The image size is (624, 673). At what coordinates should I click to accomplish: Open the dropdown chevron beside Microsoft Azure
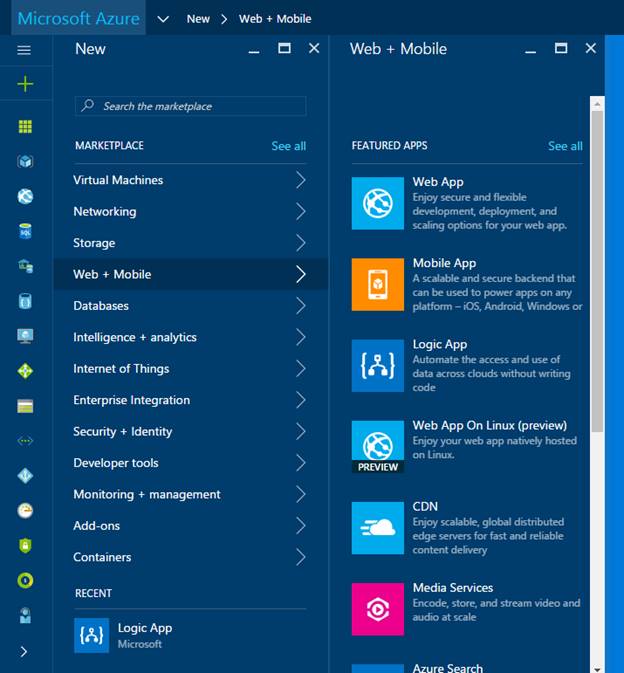tap(163, 19)
